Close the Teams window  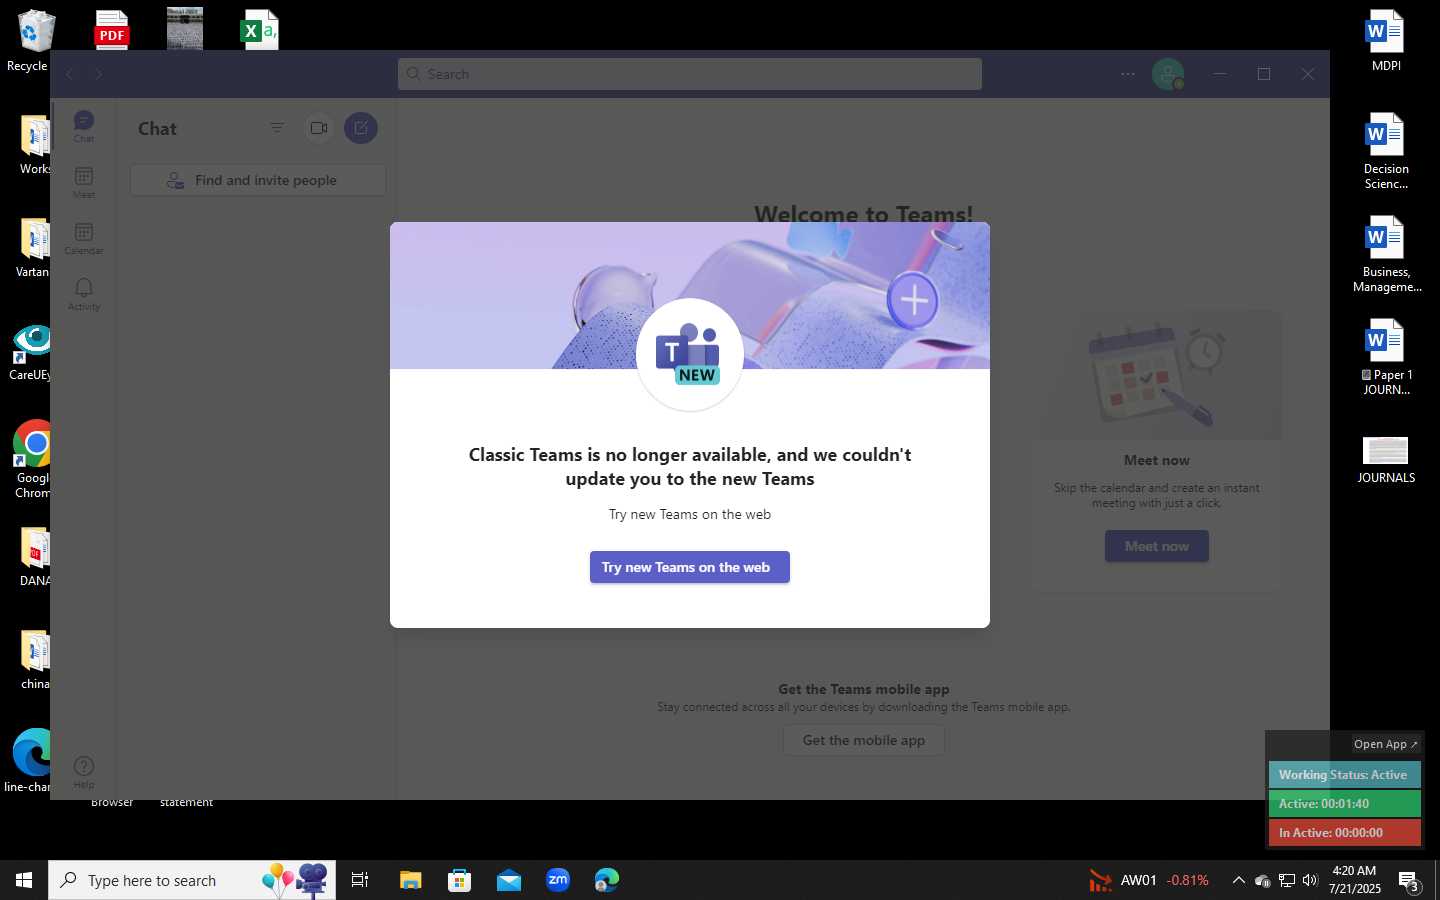(x=1308, y=74)
